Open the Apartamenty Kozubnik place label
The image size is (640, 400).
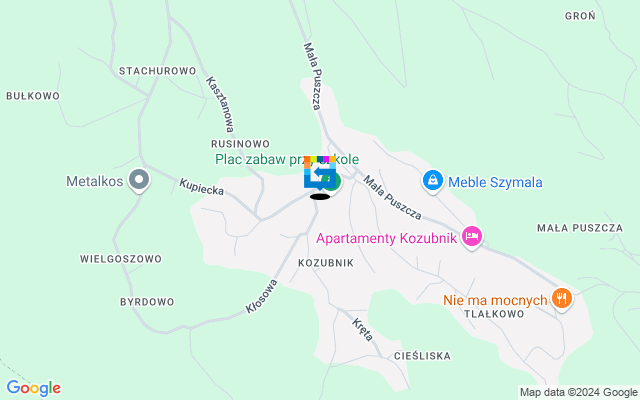pos(386,238)
